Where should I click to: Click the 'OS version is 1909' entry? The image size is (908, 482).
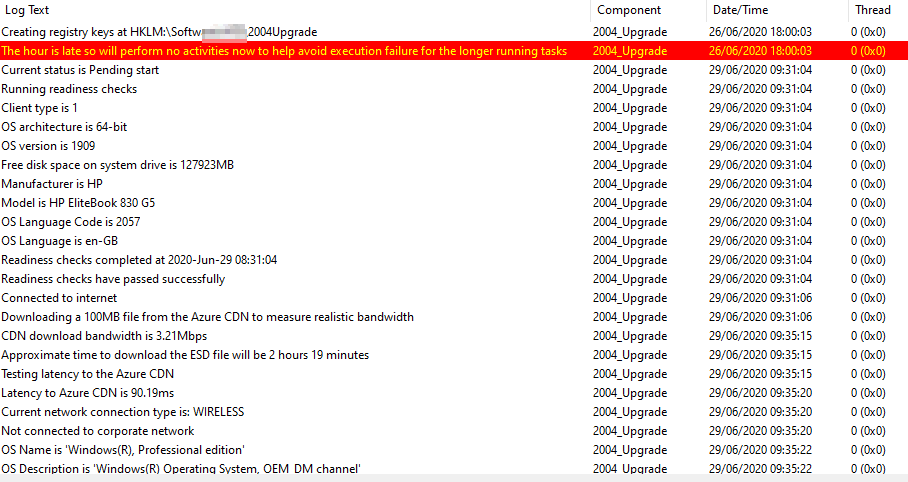48,146
